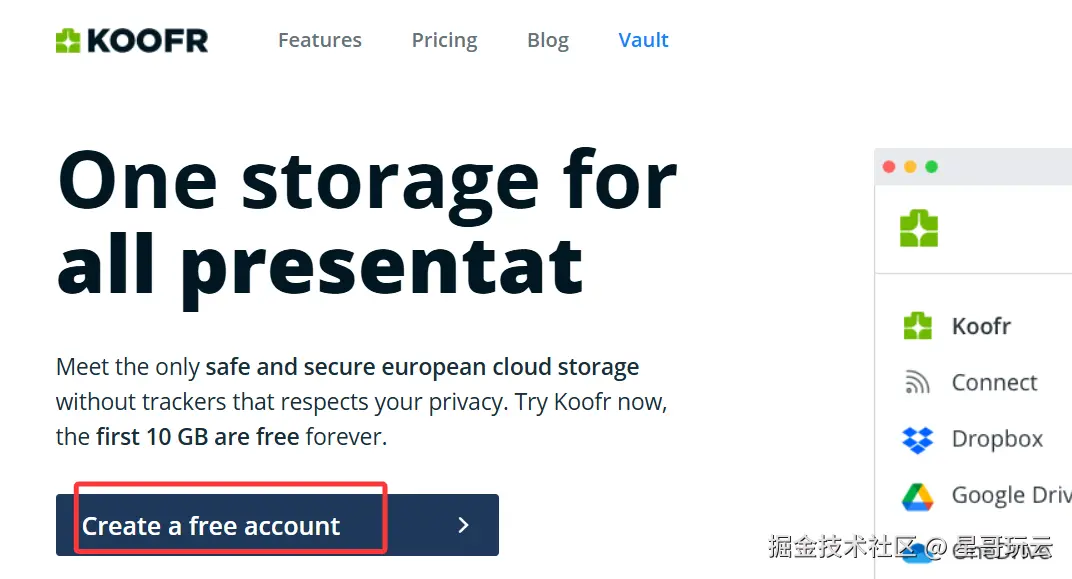Click the Koofr logo in header
The width and height of the screenshot is (1072, 579).
132,41
